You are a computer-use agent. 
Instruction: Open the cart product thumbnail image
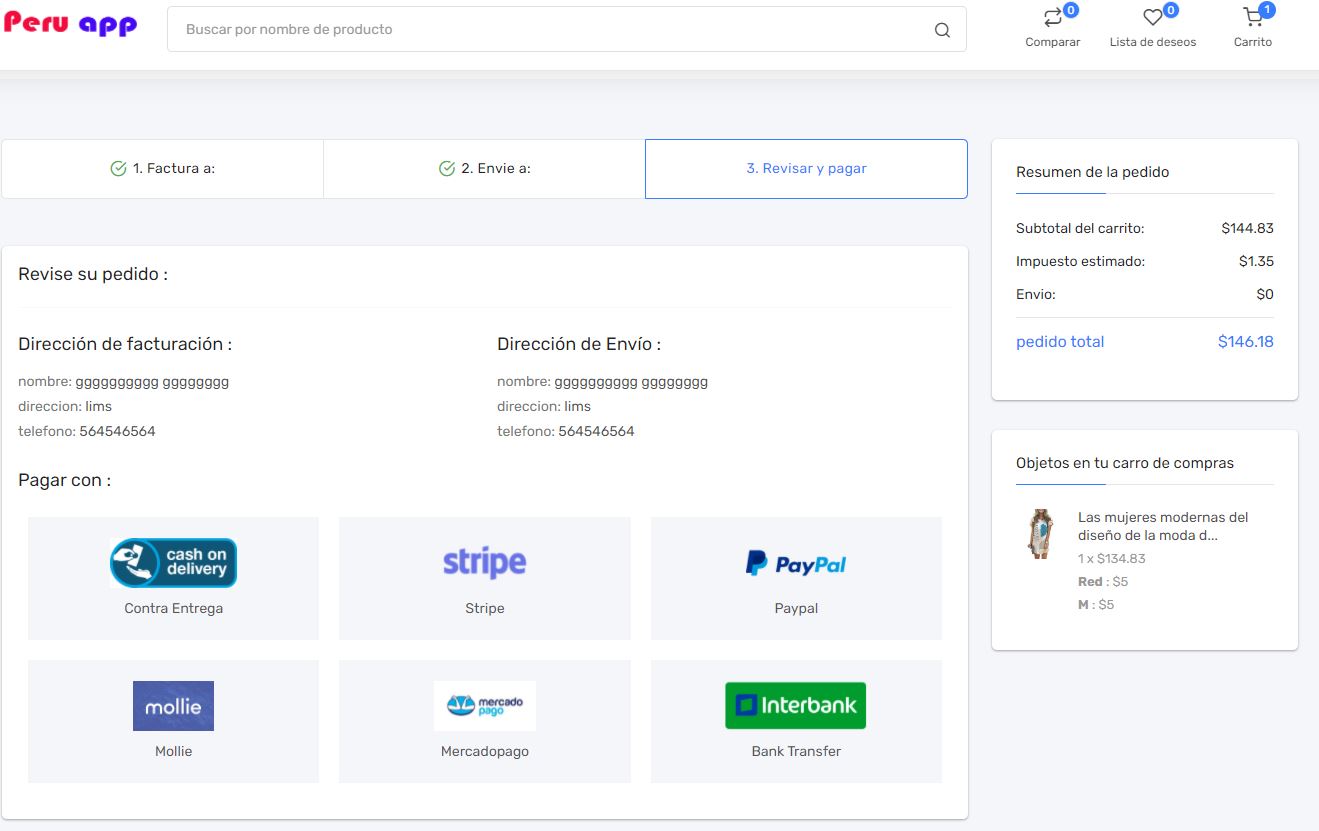point(1041,534)
